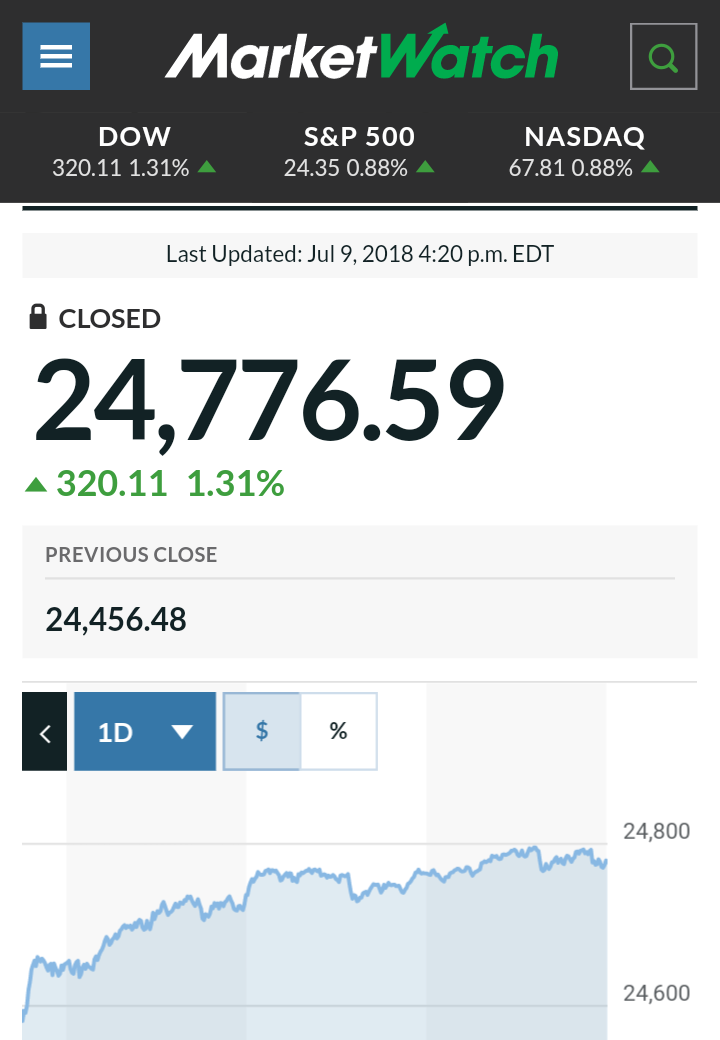This screenshot has height=1040, width=720.
Task: Open the 1D time range dropdown
Action: 145,731
